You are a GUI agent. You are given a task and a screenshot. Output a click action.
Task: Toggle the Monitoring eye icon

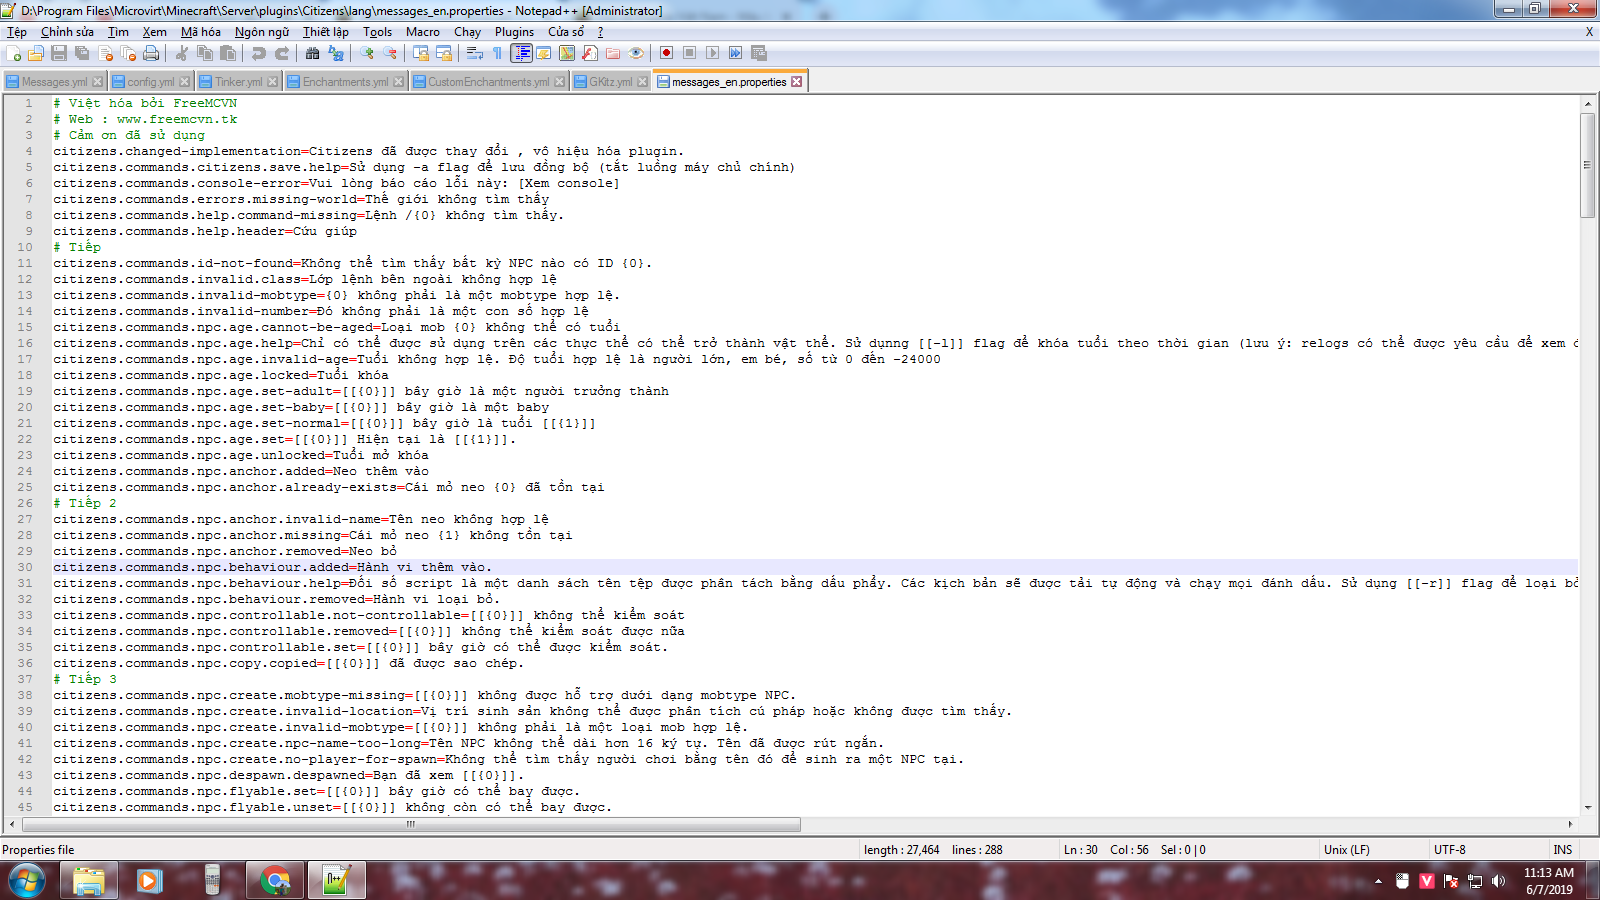pyautogui.click(x=636, y=53)
